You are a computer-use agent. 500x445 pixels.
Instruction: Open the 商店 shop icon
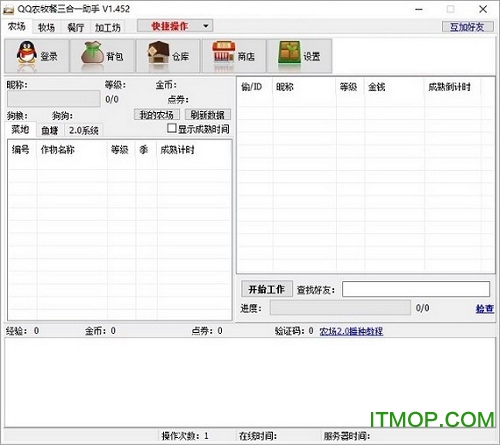coord(233,56)
